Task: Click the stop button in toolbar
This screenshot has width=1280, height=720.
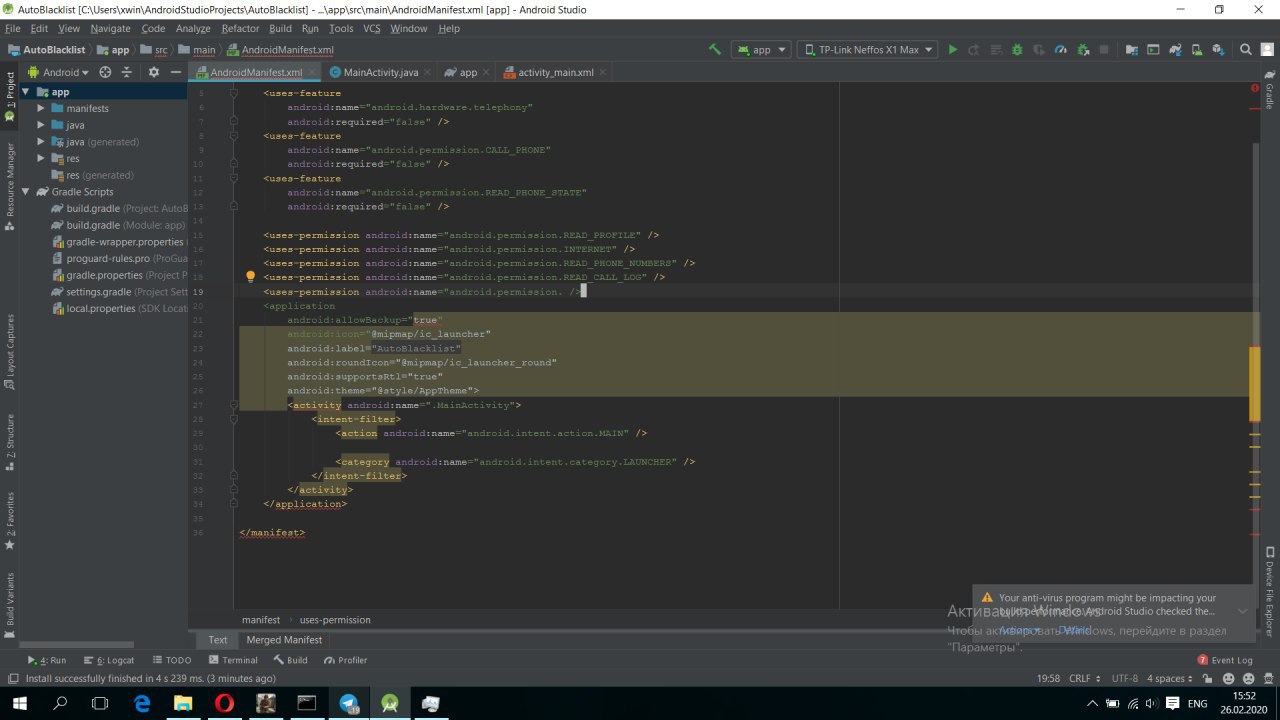Action: click(x=1104, y=49)
